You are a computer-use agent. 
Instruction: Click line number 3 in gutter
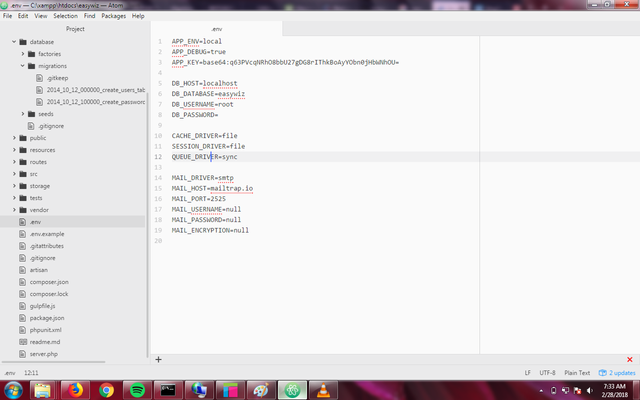[x=160, y=62]
